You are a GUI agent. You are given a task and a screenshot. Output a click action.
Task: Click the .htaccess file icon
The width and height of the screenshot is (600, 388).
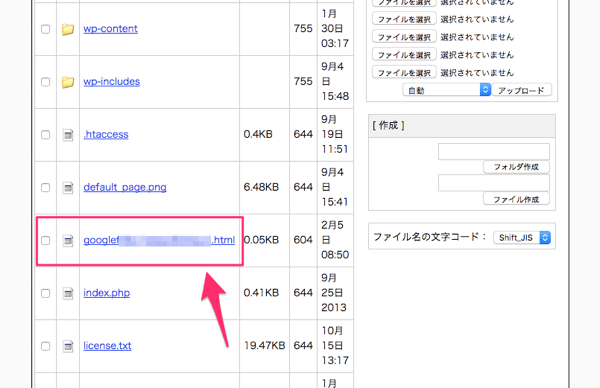[68, 135]
